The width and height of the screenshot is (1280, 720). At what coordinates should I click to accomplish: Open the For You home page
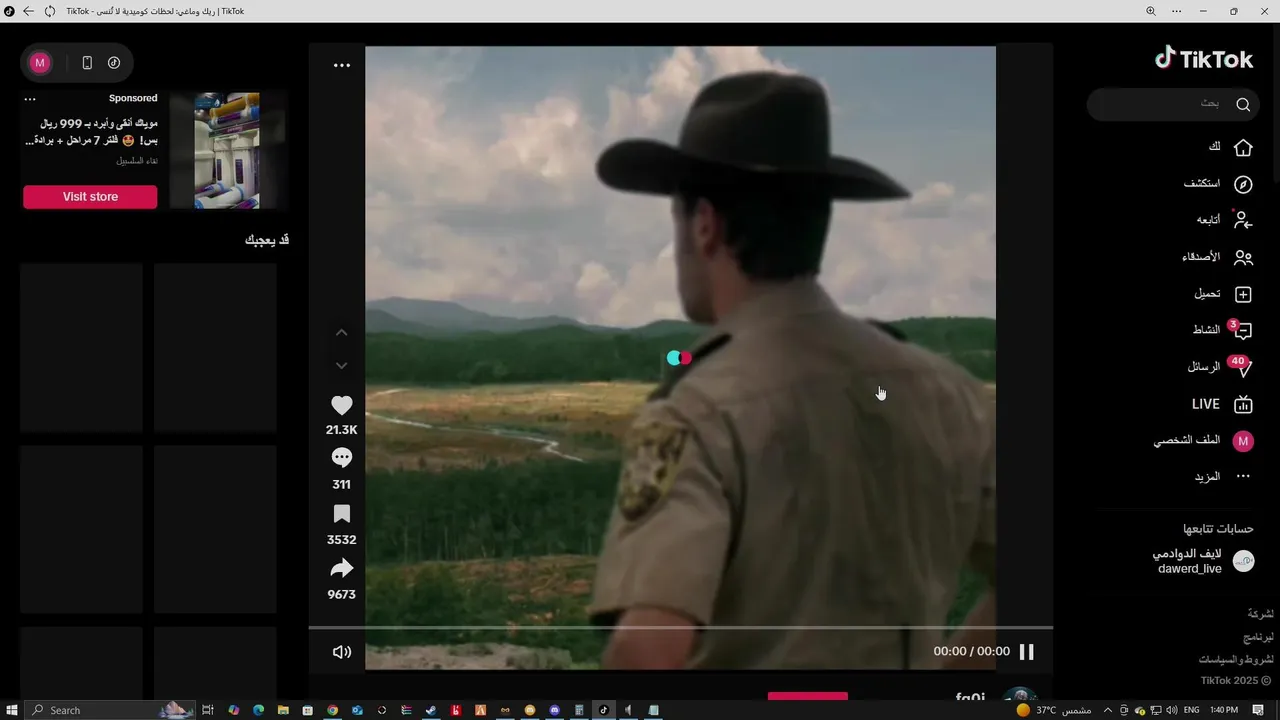click(1230, 147)
